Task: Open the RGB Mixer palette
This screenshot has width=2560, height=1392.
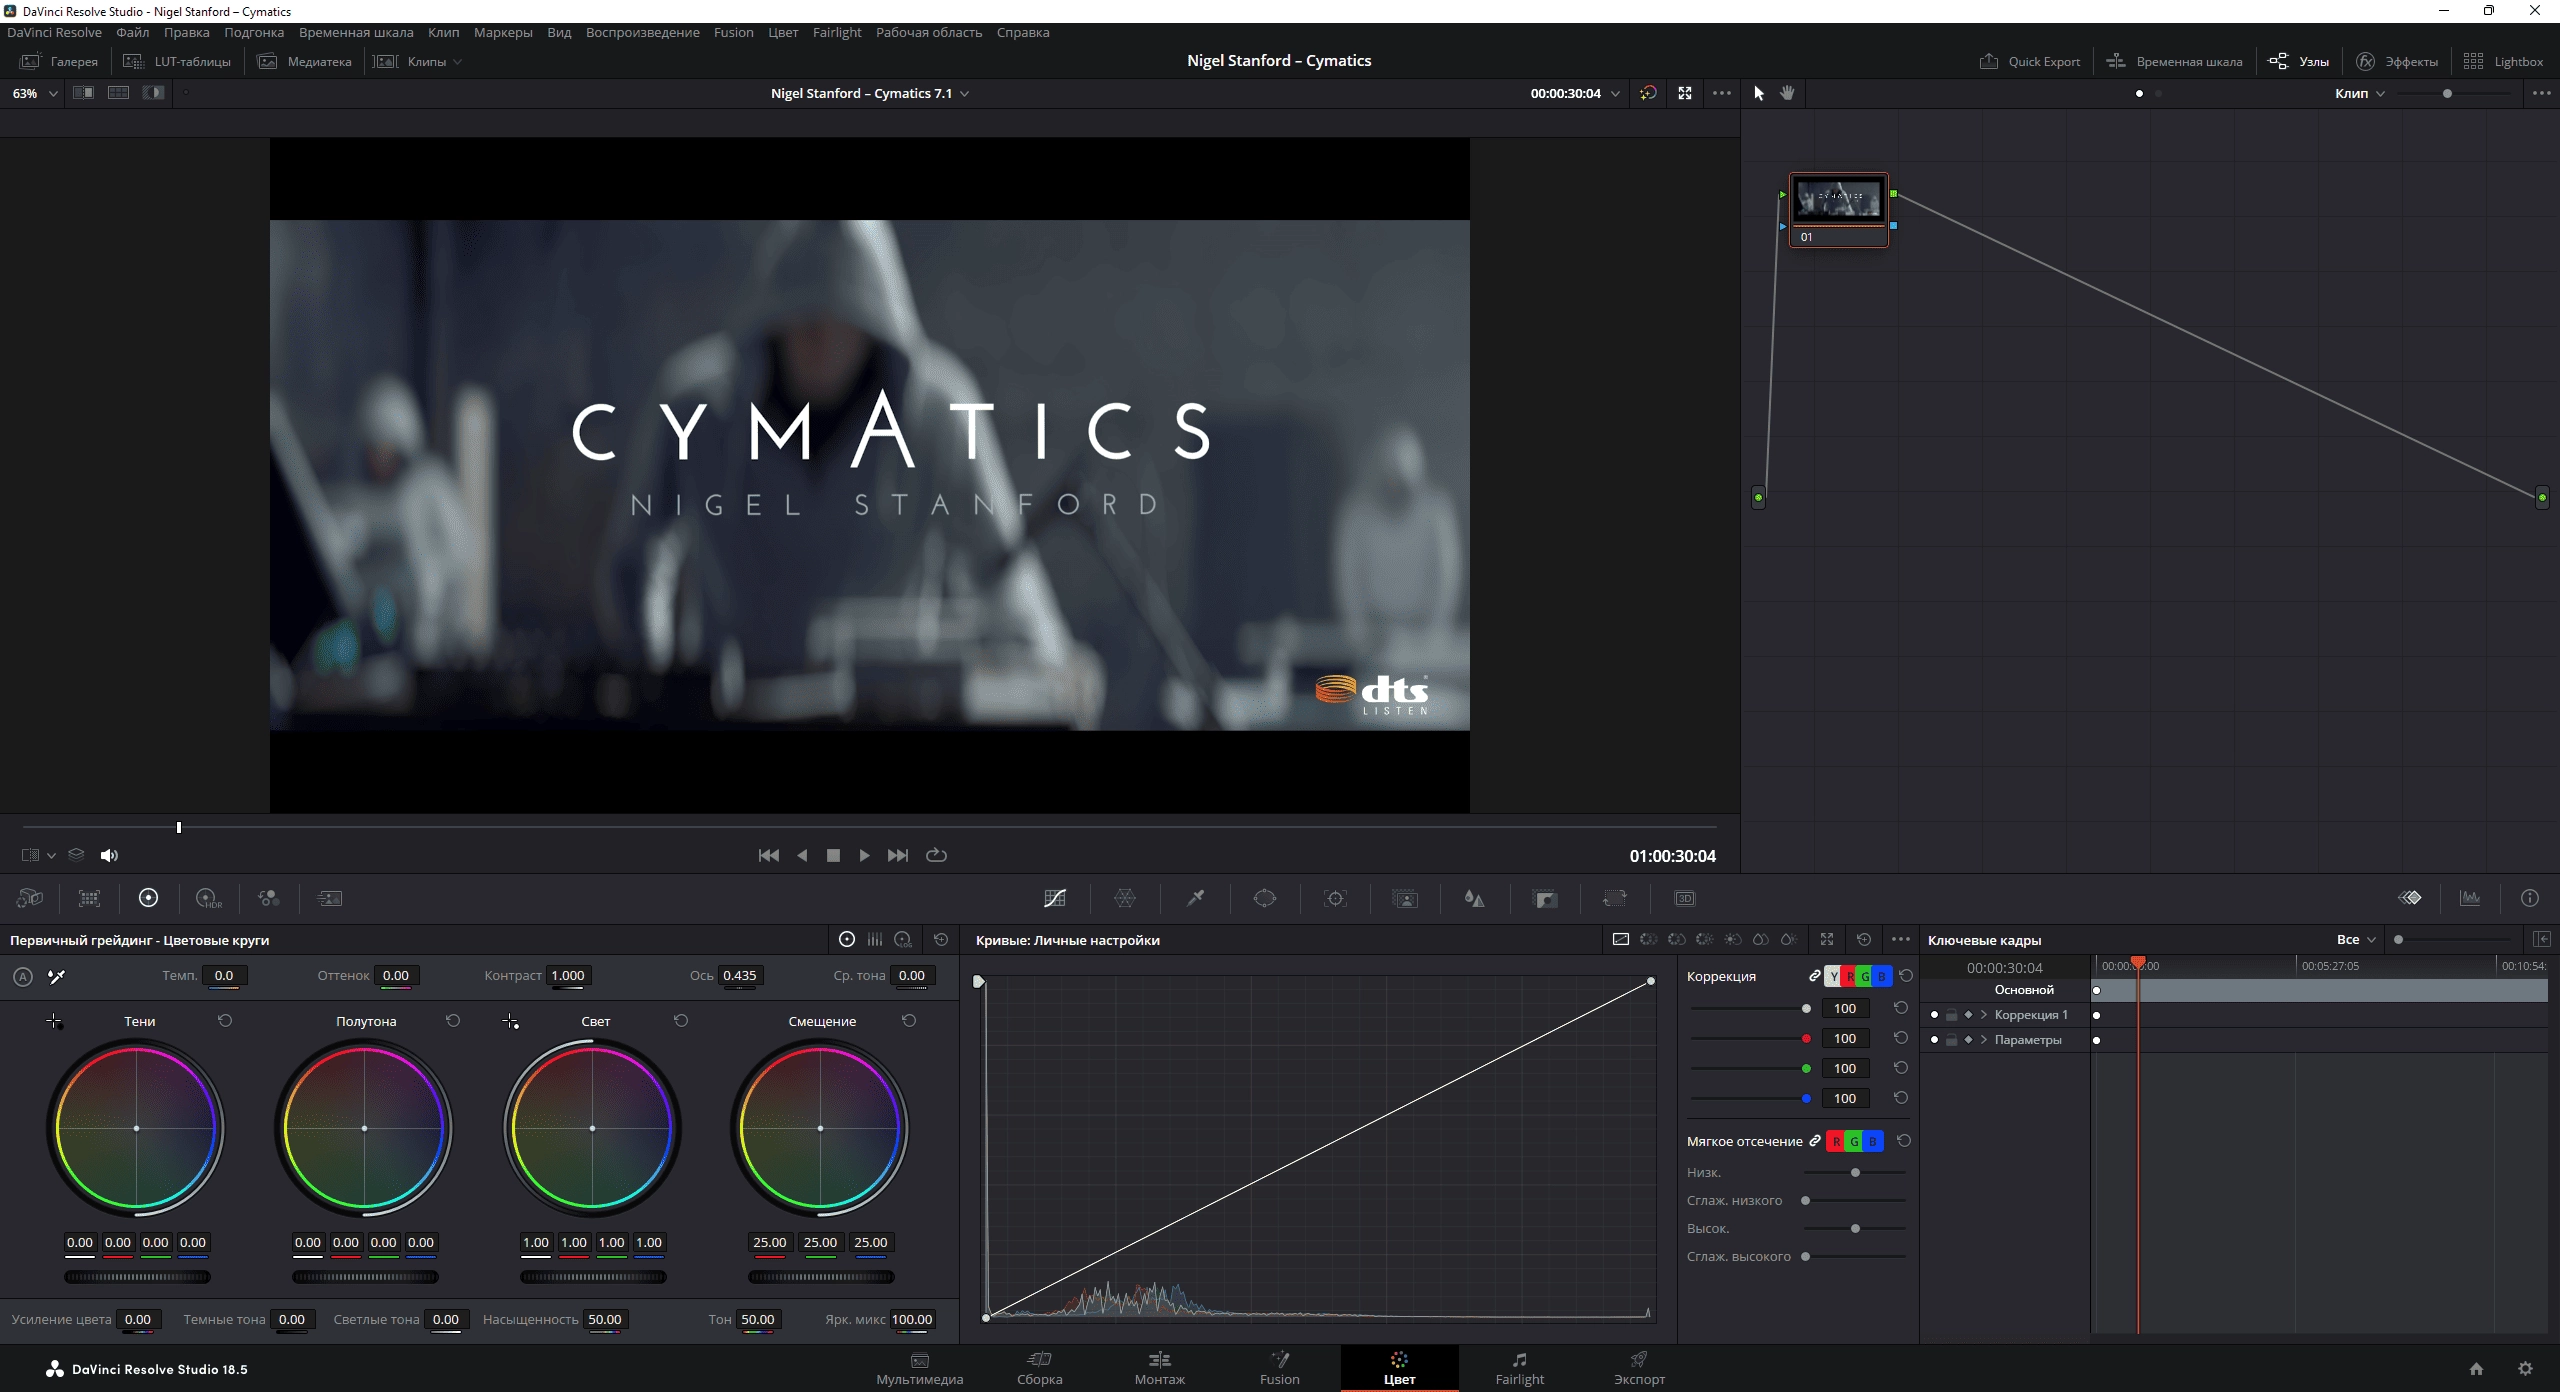Action: (x=269, y=898)
